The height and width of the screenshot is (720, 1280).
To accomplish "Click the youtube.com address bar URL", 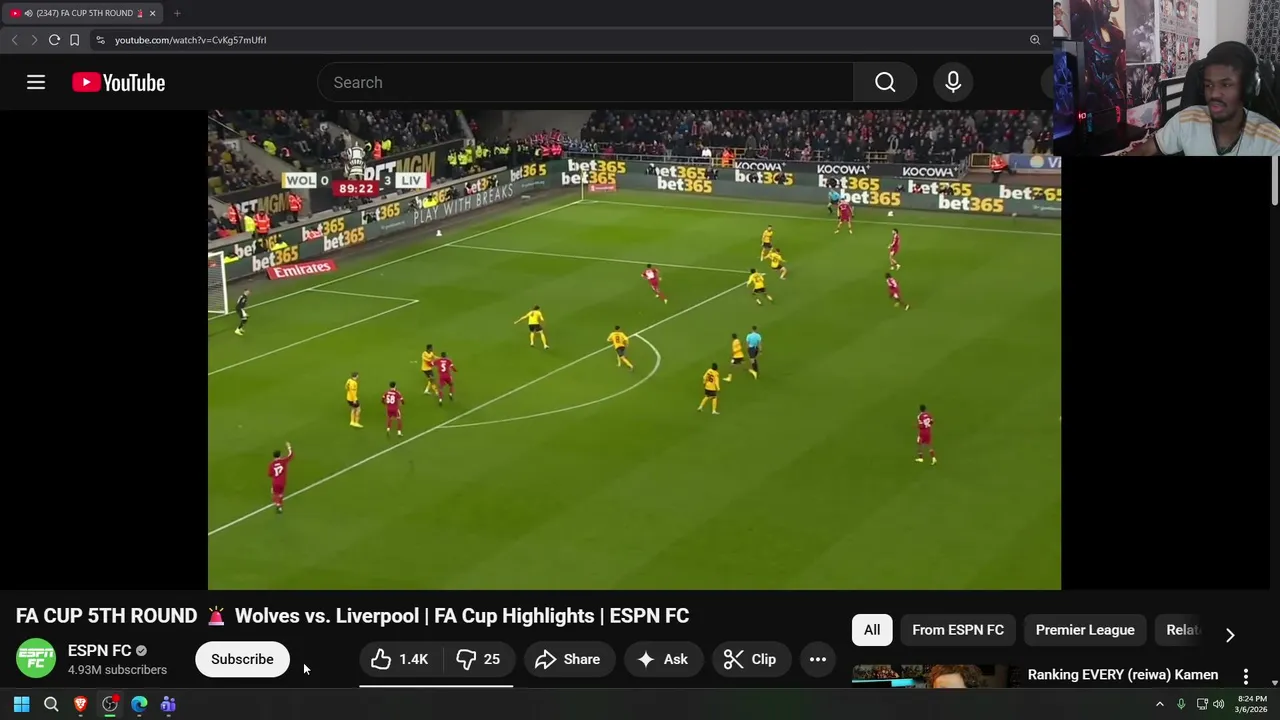I will (x=190, y=40).
